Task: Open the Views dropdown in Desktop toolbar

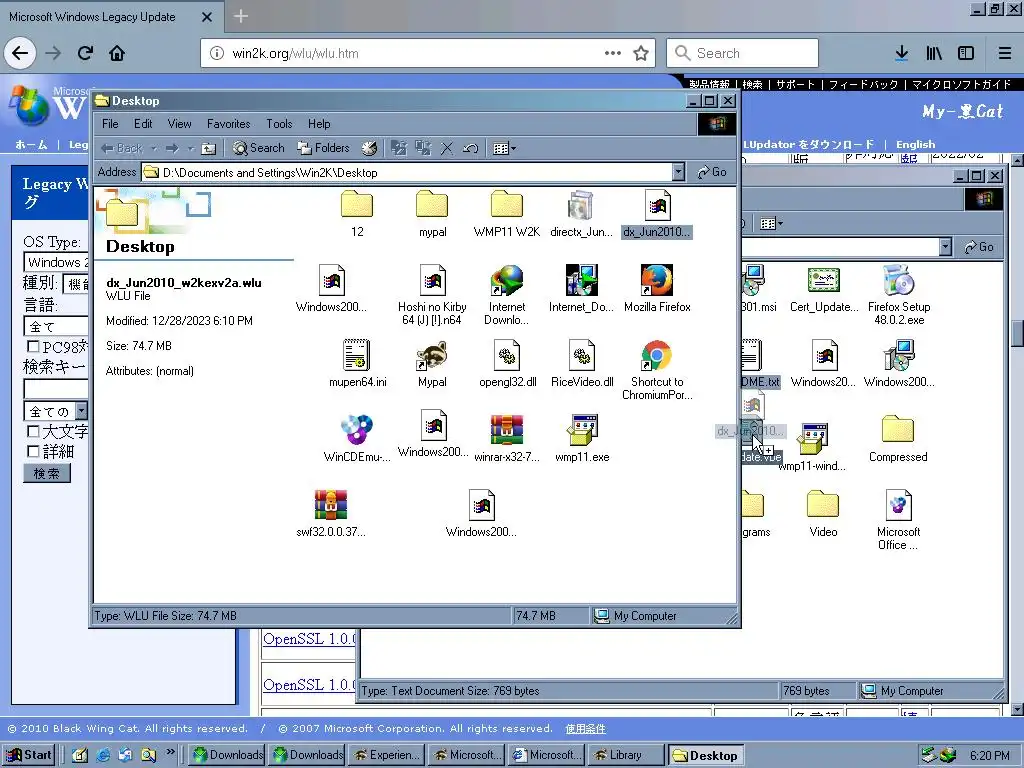Action: (504, 148)
